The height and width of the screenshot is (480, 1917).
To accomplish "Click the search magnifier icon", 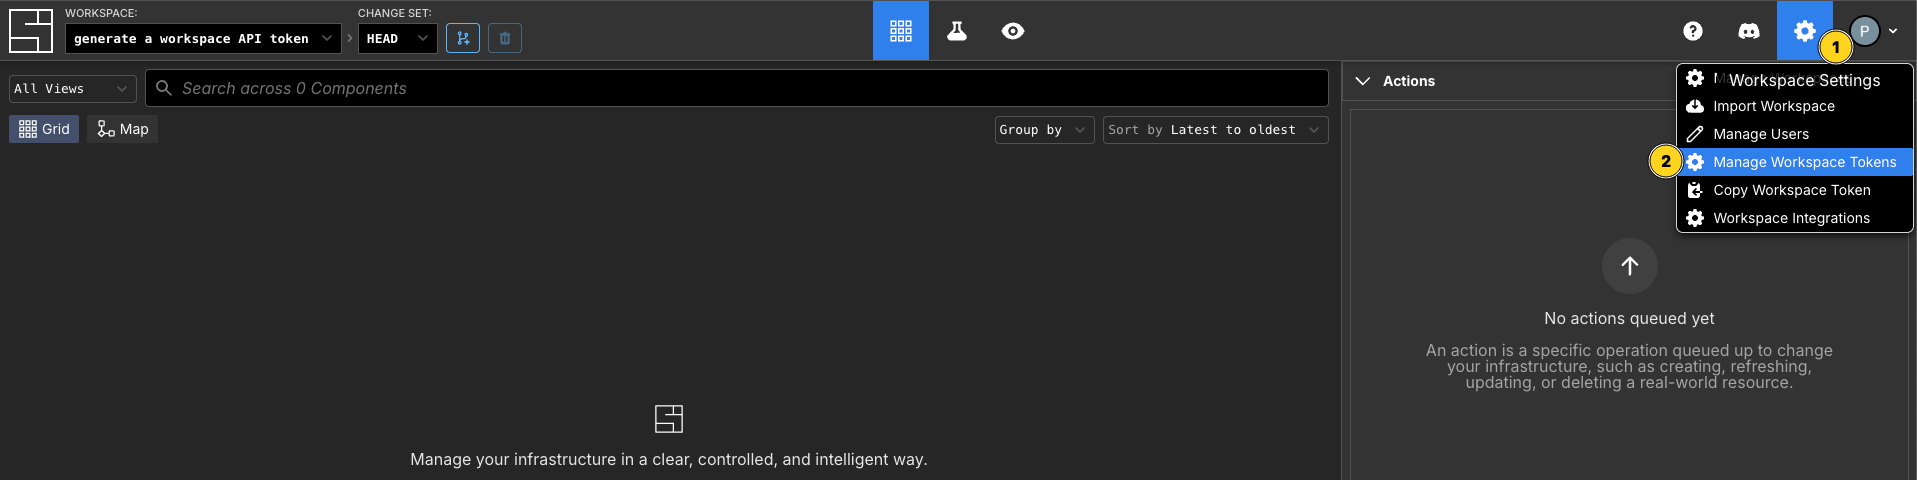I will pyautogui.click(x=164, y=88).
